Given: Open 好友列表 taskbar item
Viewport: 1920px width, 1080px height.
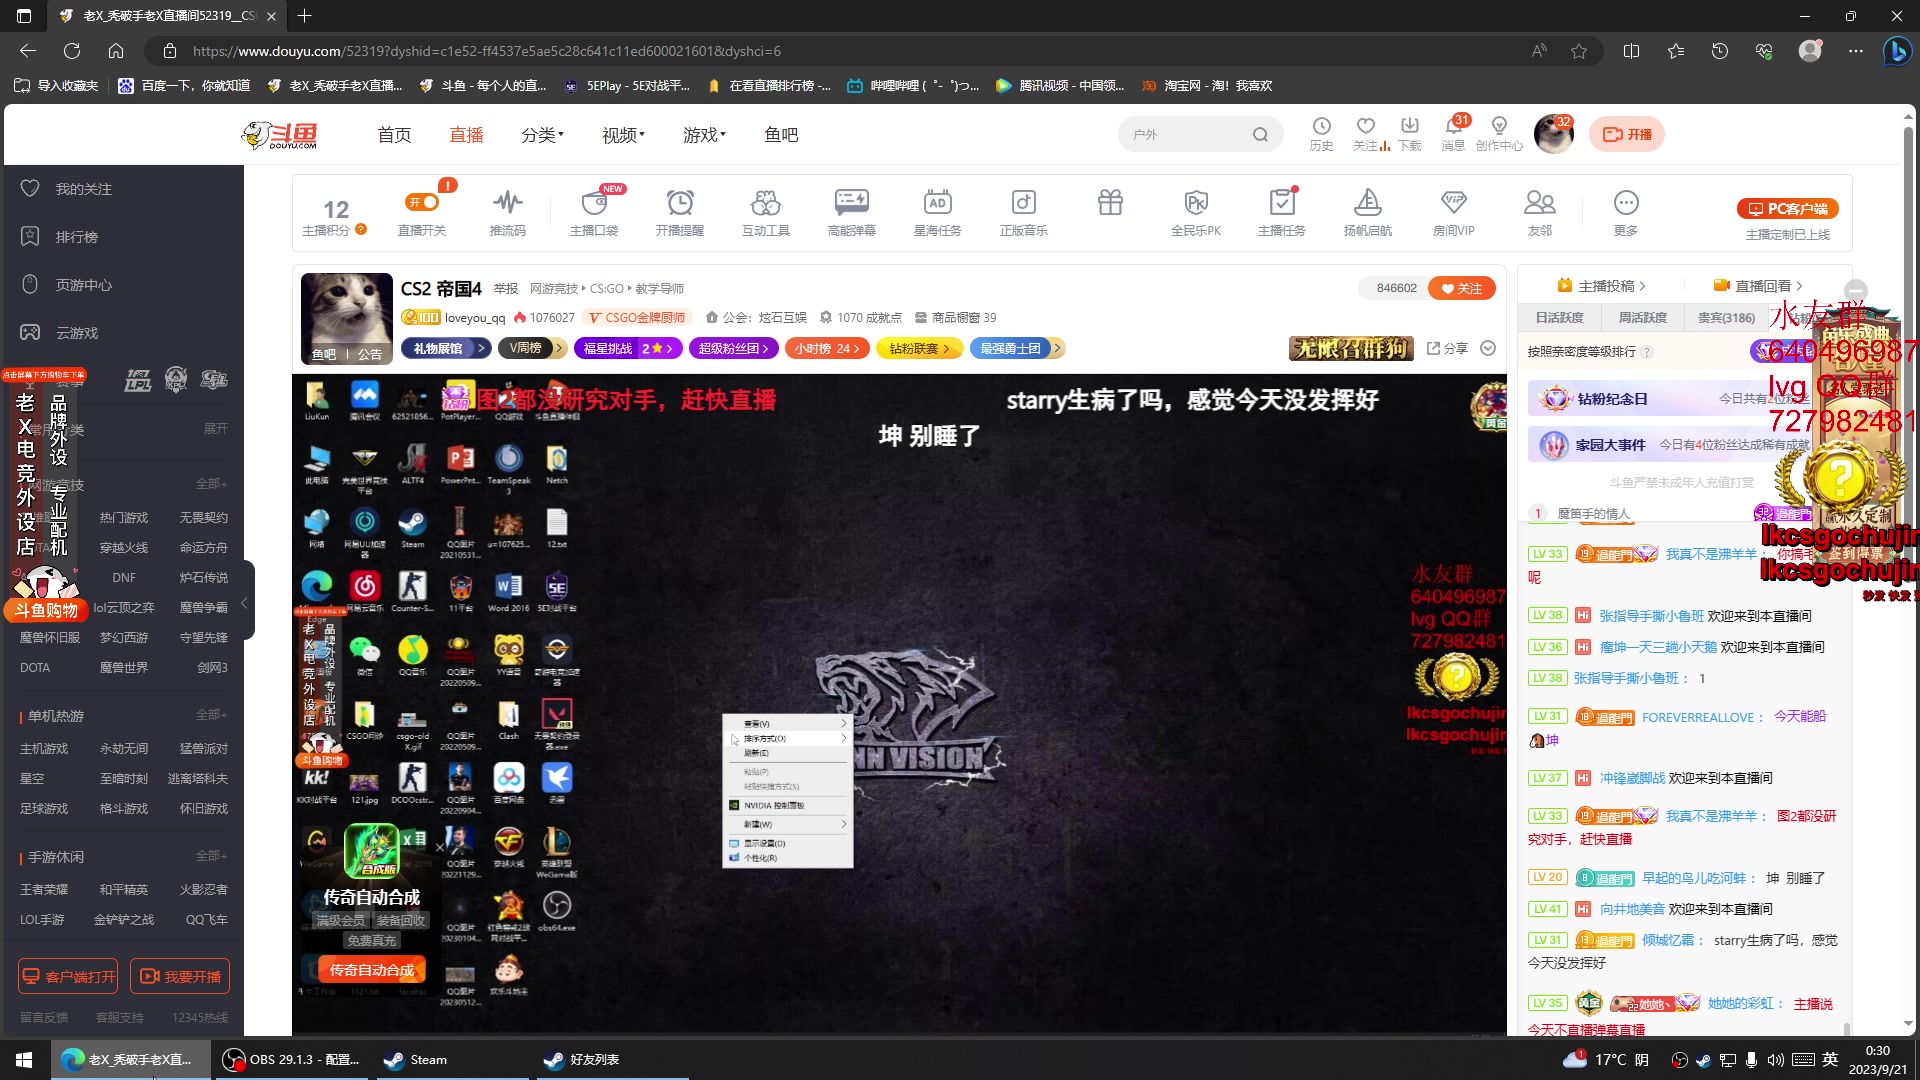Looking at the screenshot, I should coord(610,1059).
